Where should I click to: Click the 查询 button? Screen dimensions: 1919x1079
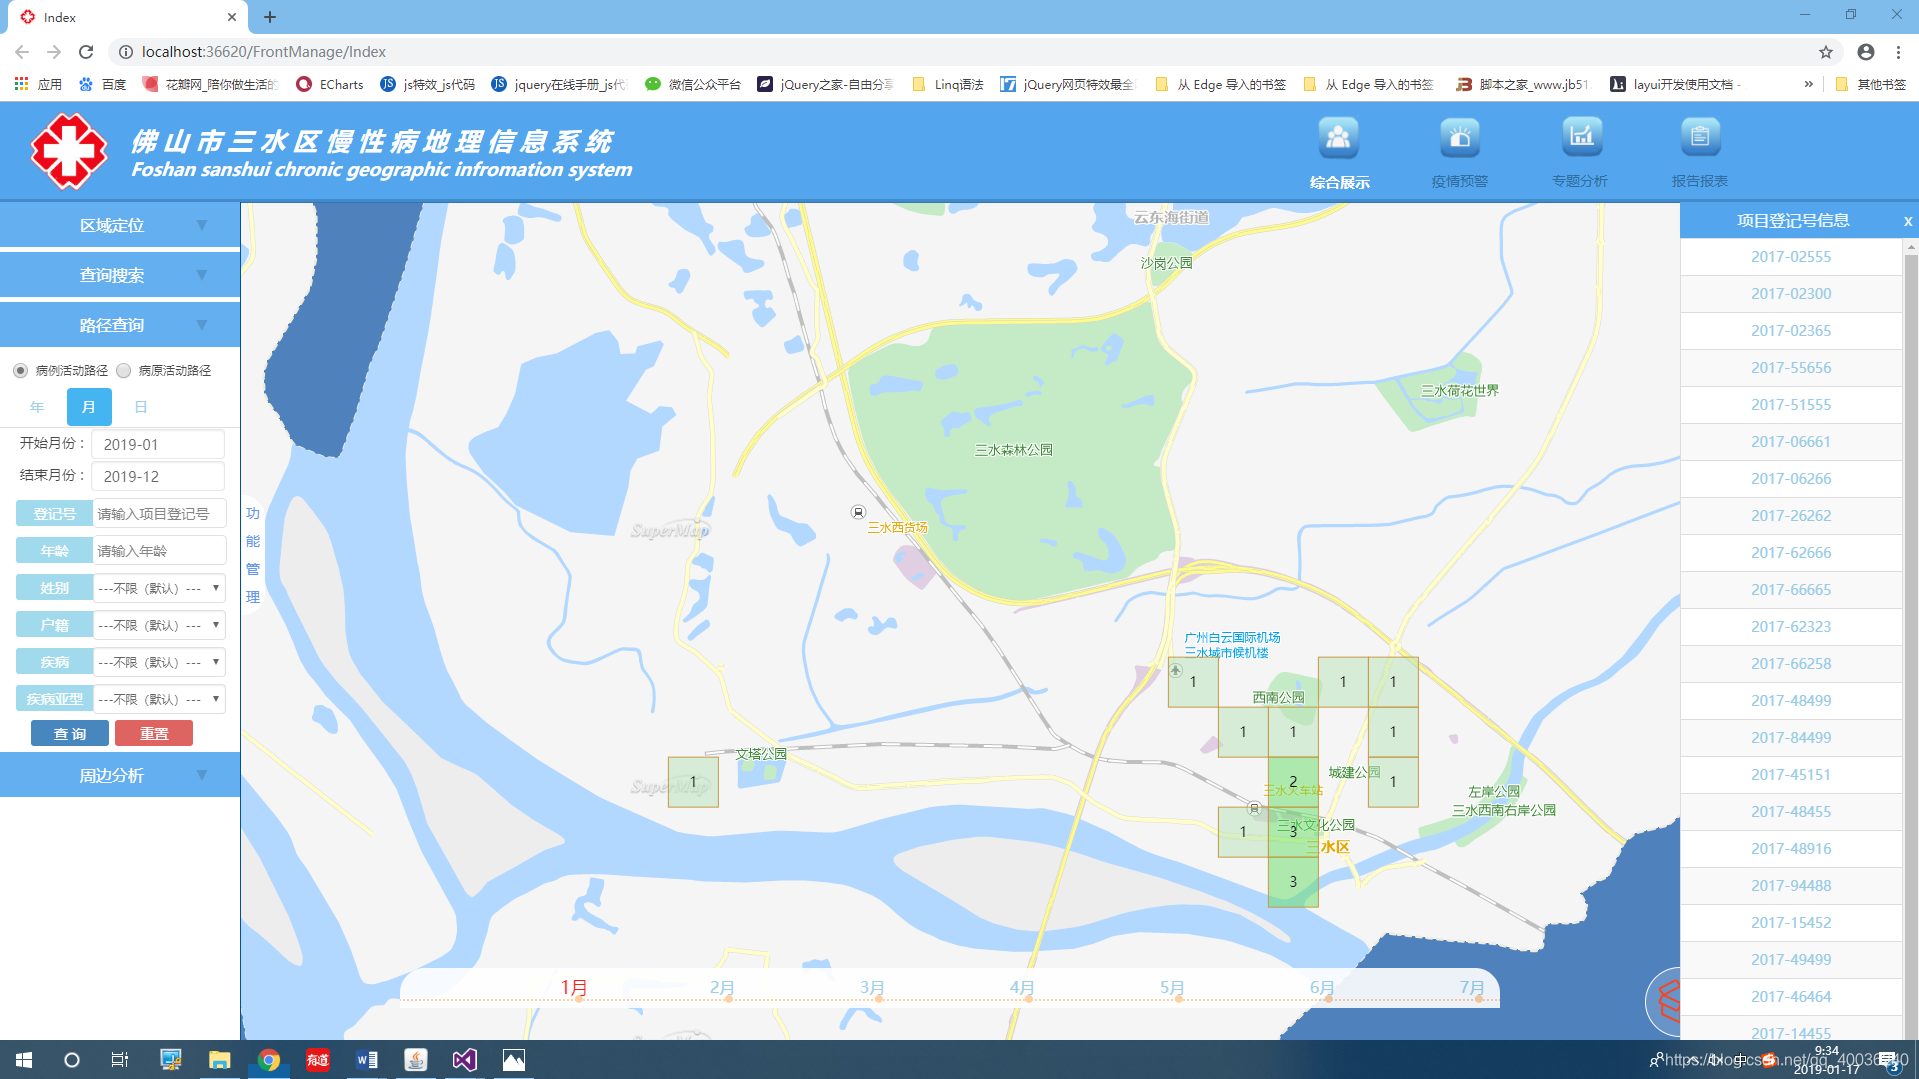[x=70, y=734]
